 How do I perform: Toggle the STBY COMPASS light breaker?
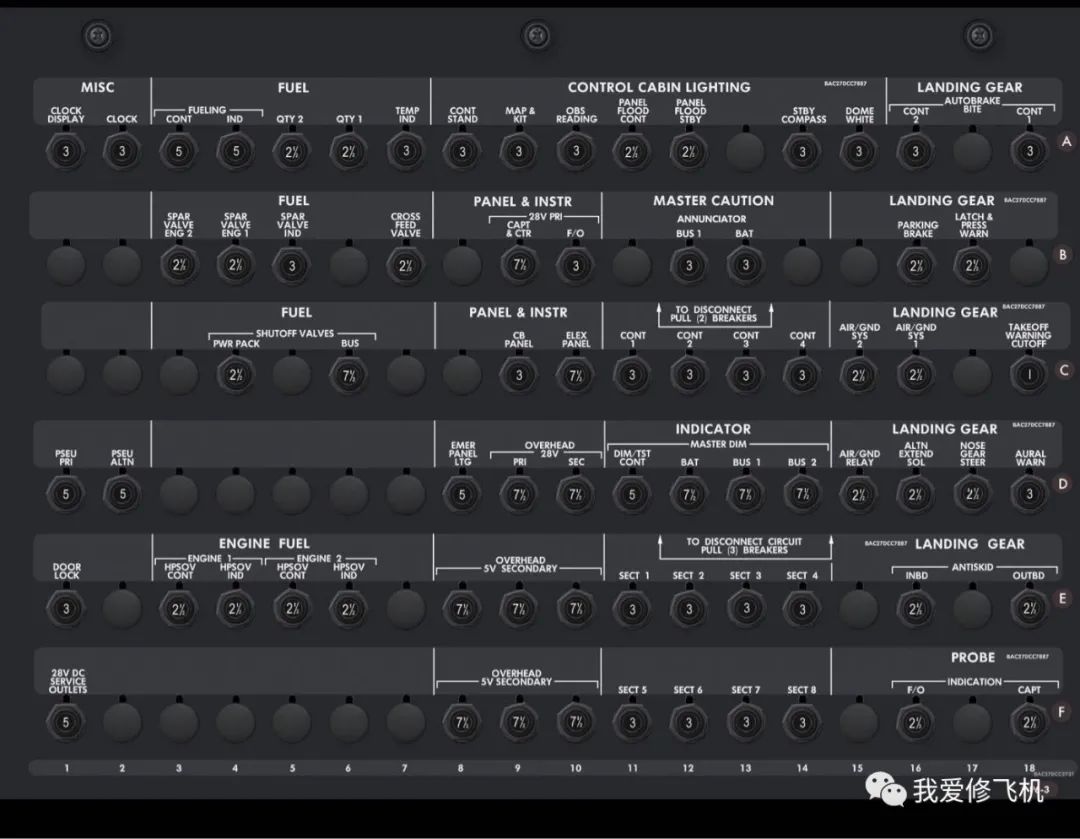(802, 151)
